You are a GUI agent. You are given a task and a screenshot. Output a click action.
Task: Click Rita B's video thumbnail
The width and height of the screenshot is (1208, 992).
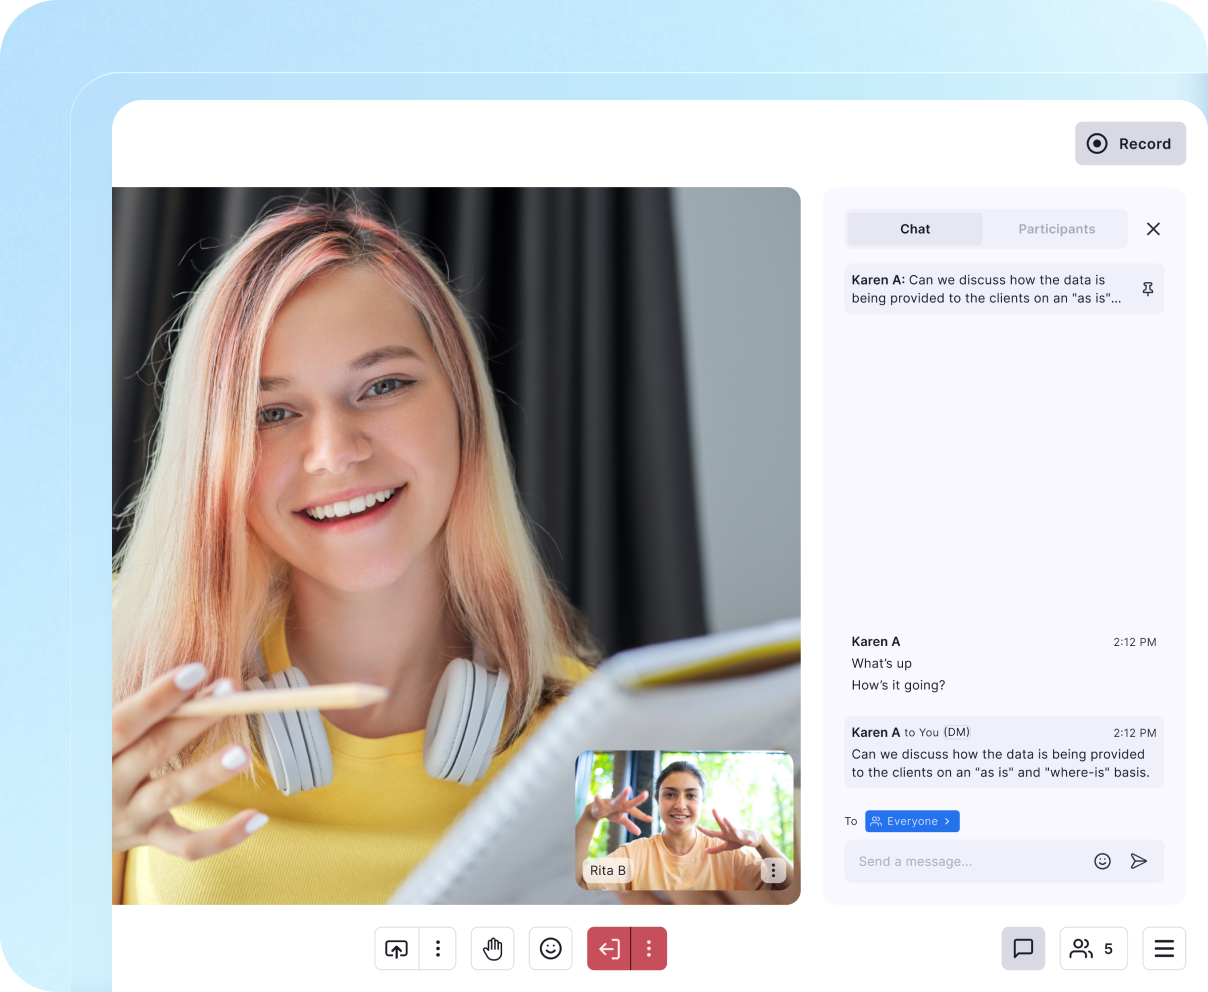point(684,810)
